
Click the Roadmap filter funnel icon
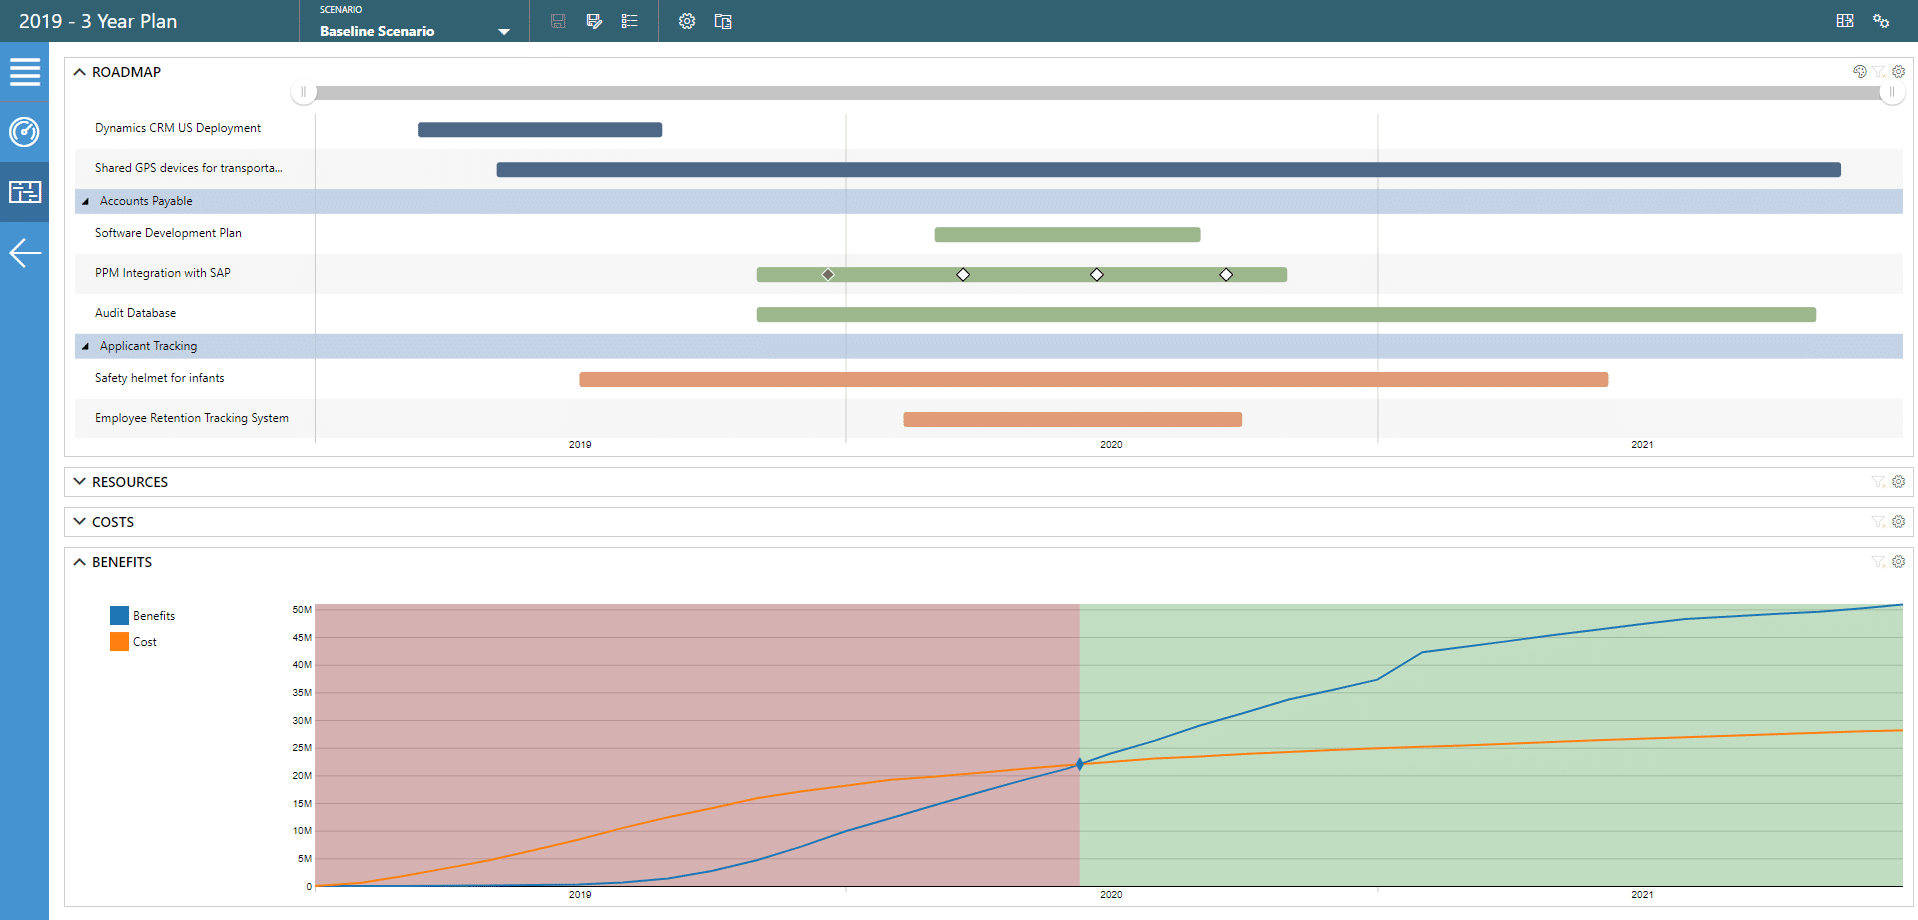pos(1879,72)
